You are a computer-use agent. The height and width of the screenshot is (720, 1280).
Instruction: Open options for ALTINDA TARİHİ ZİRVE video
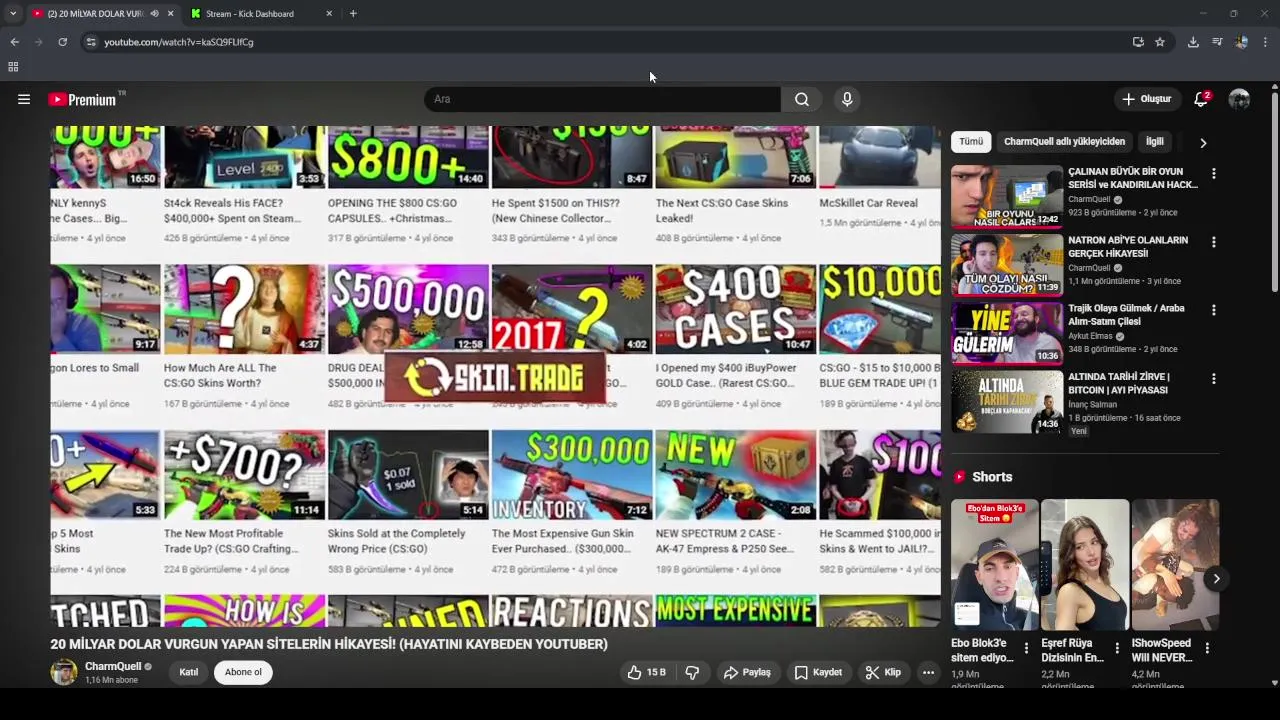click(x=1213, y=379)
